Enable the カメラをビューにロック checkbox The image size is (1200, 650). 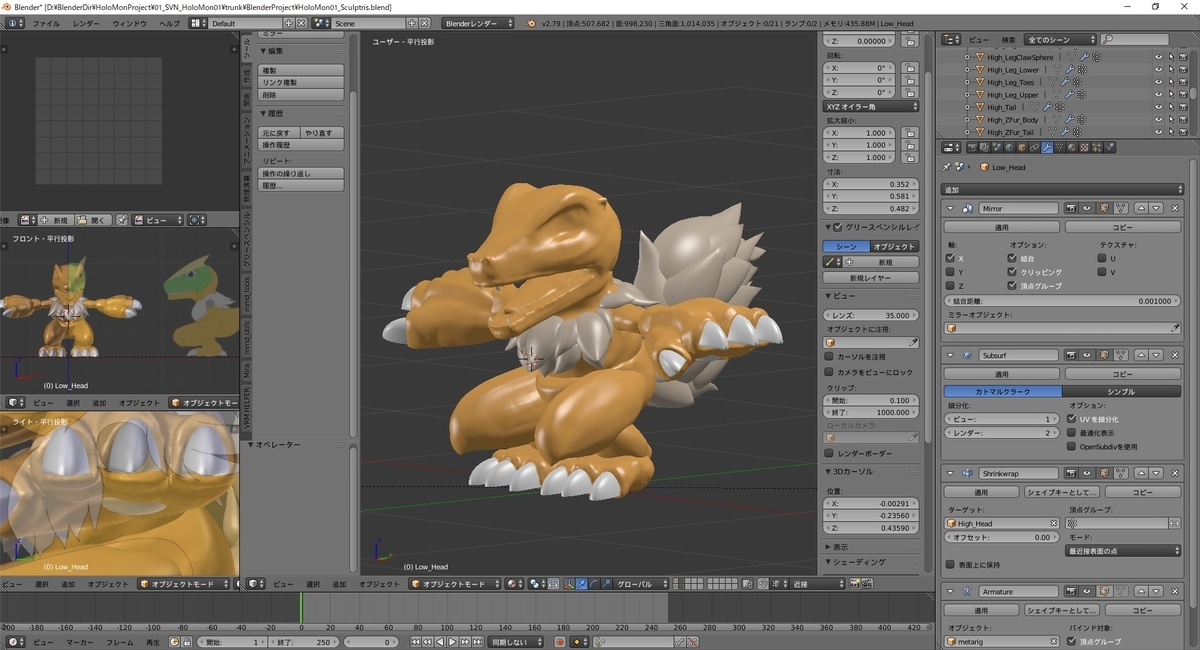tap(829, 372)
